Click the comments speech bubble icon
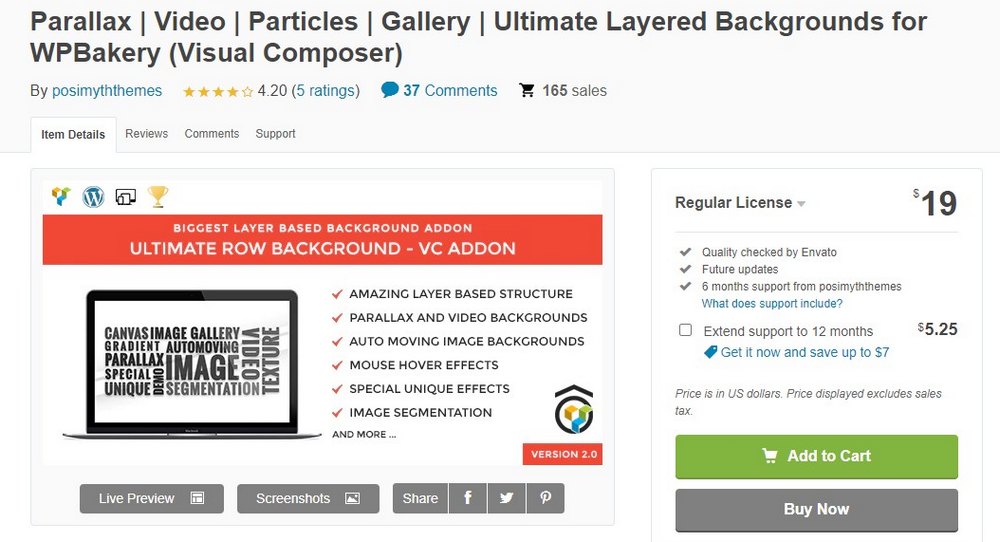Viewport: 1000px width, 542px height. tap(390, 90)
